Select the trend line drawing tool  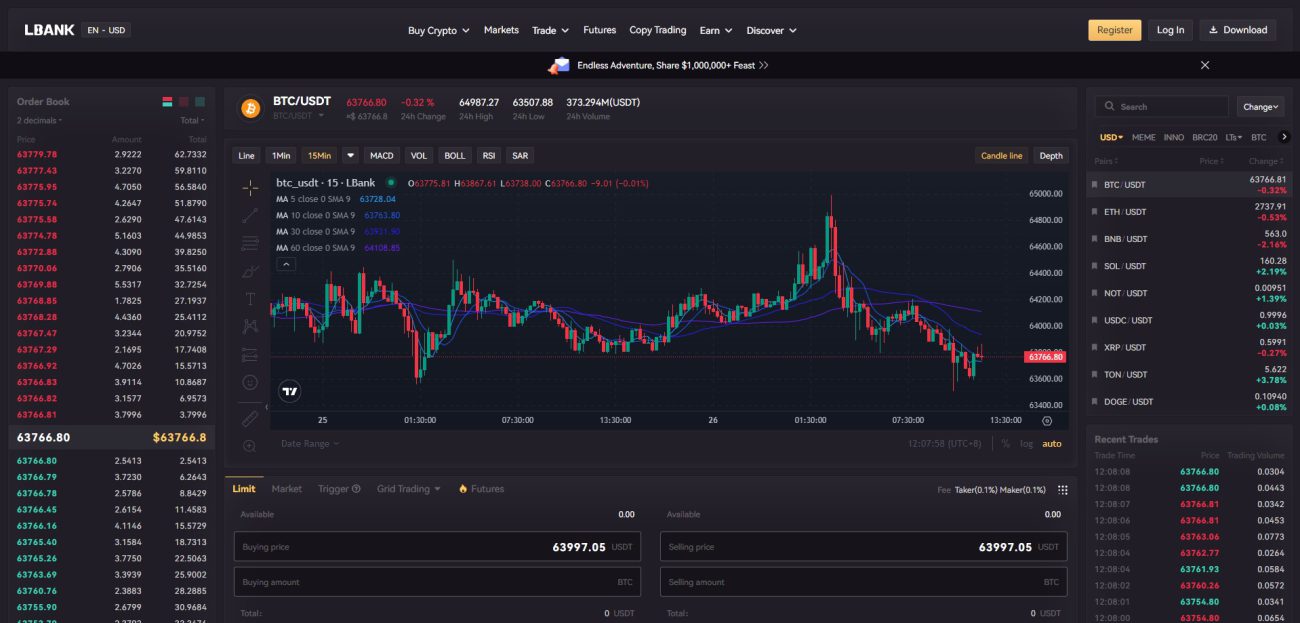click(250, 215)
